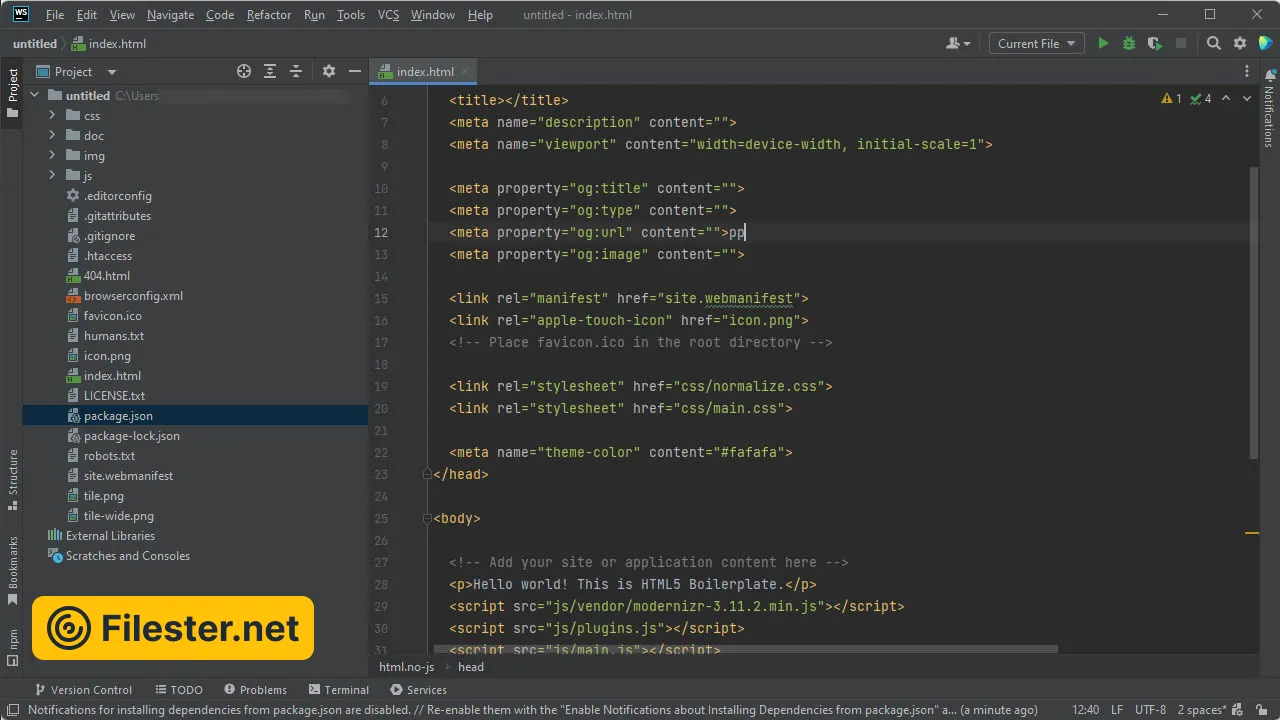1280x720 pixels.
Task: Open the Version Control tool window
Action: 83,690
